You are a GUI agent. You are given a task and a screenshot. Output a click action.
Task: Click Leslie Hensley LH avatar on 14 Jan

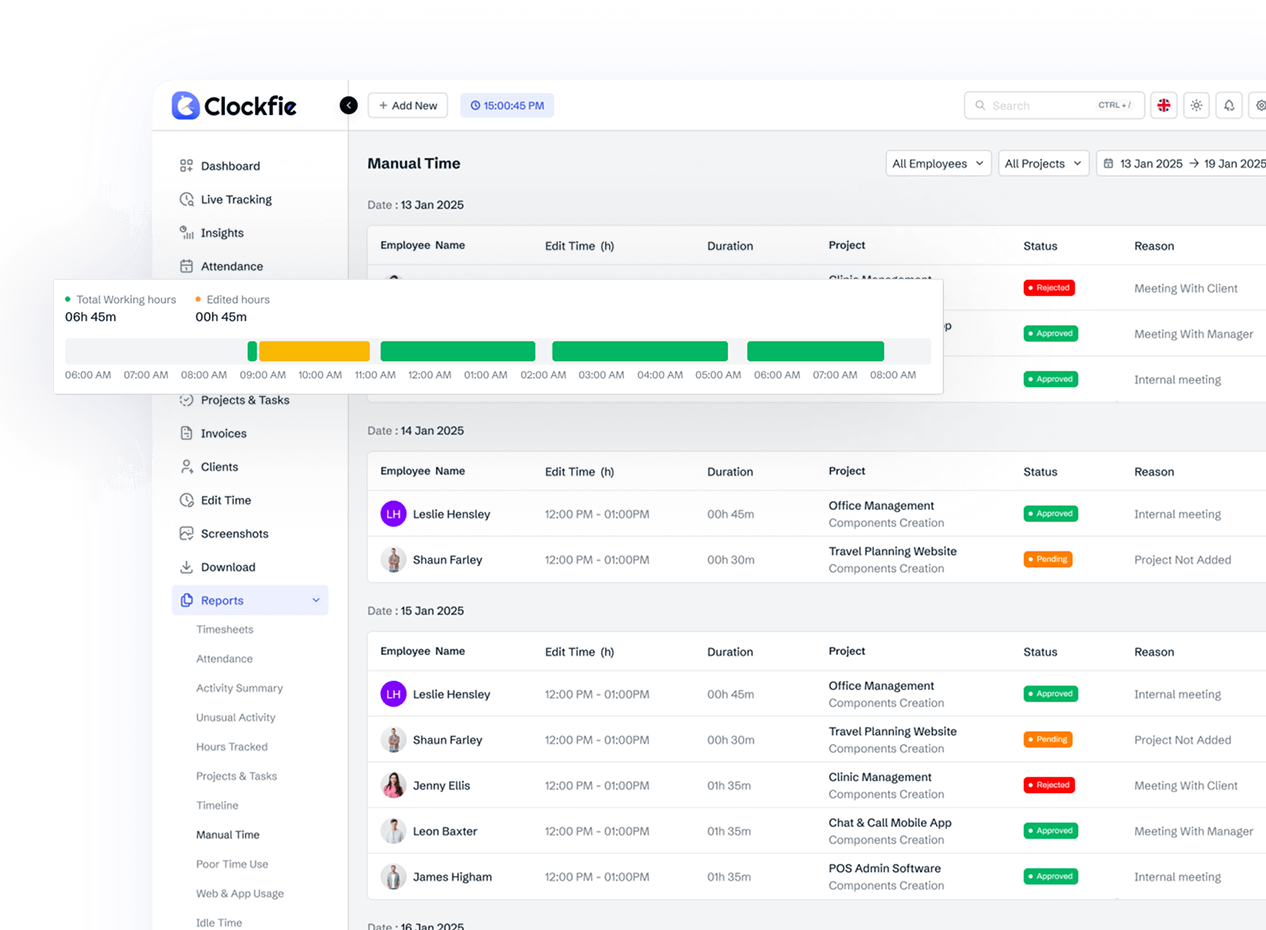click(x=393, y=514)
